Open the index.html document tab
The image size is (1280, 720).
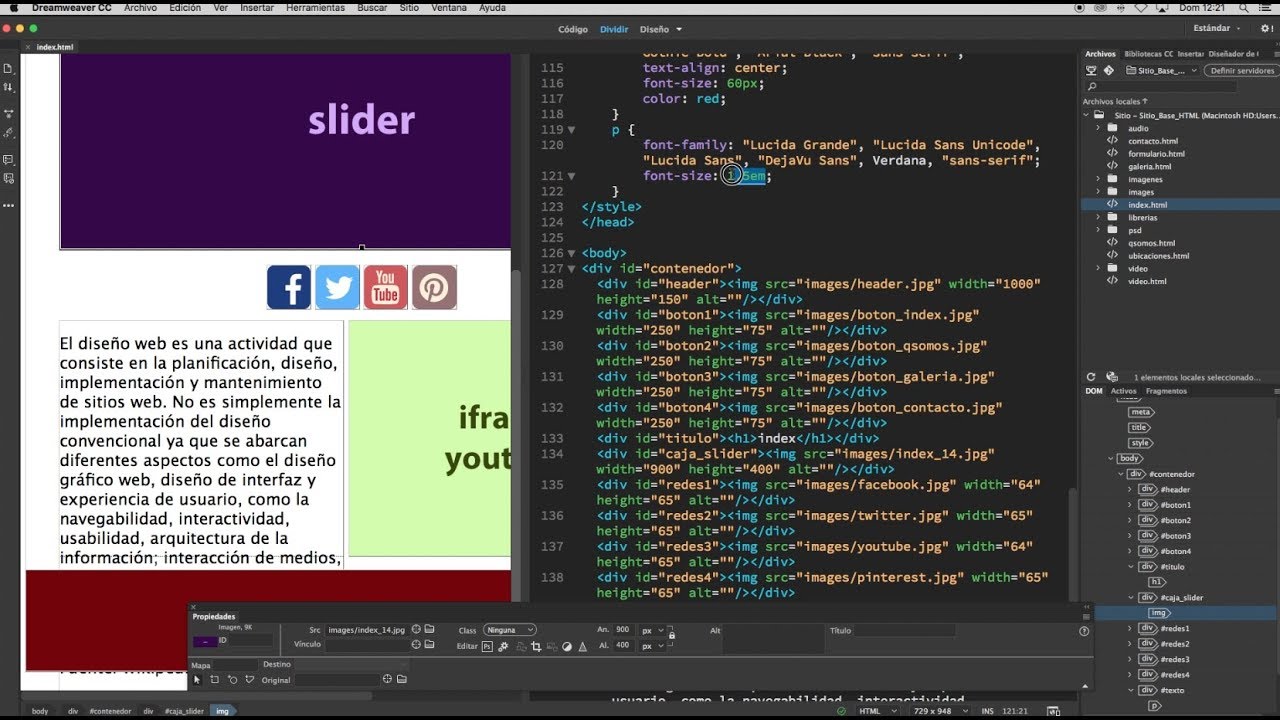tap(54, 47)
